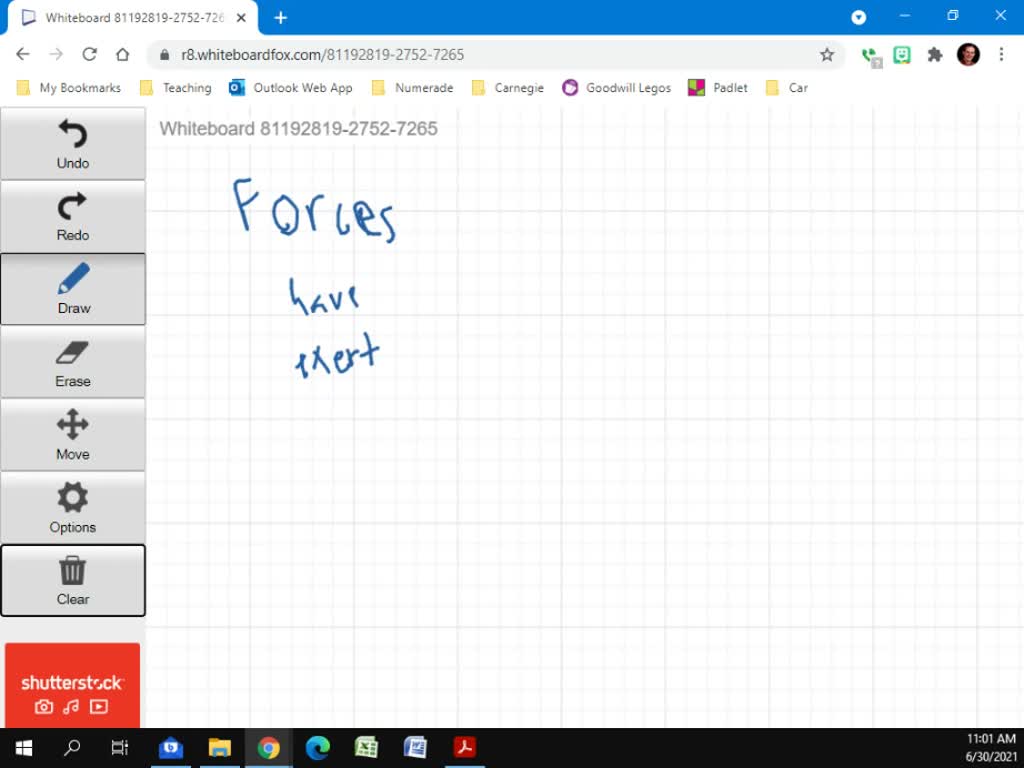
Task: Bookmark this page with star icon
Action: click(827, 55)
